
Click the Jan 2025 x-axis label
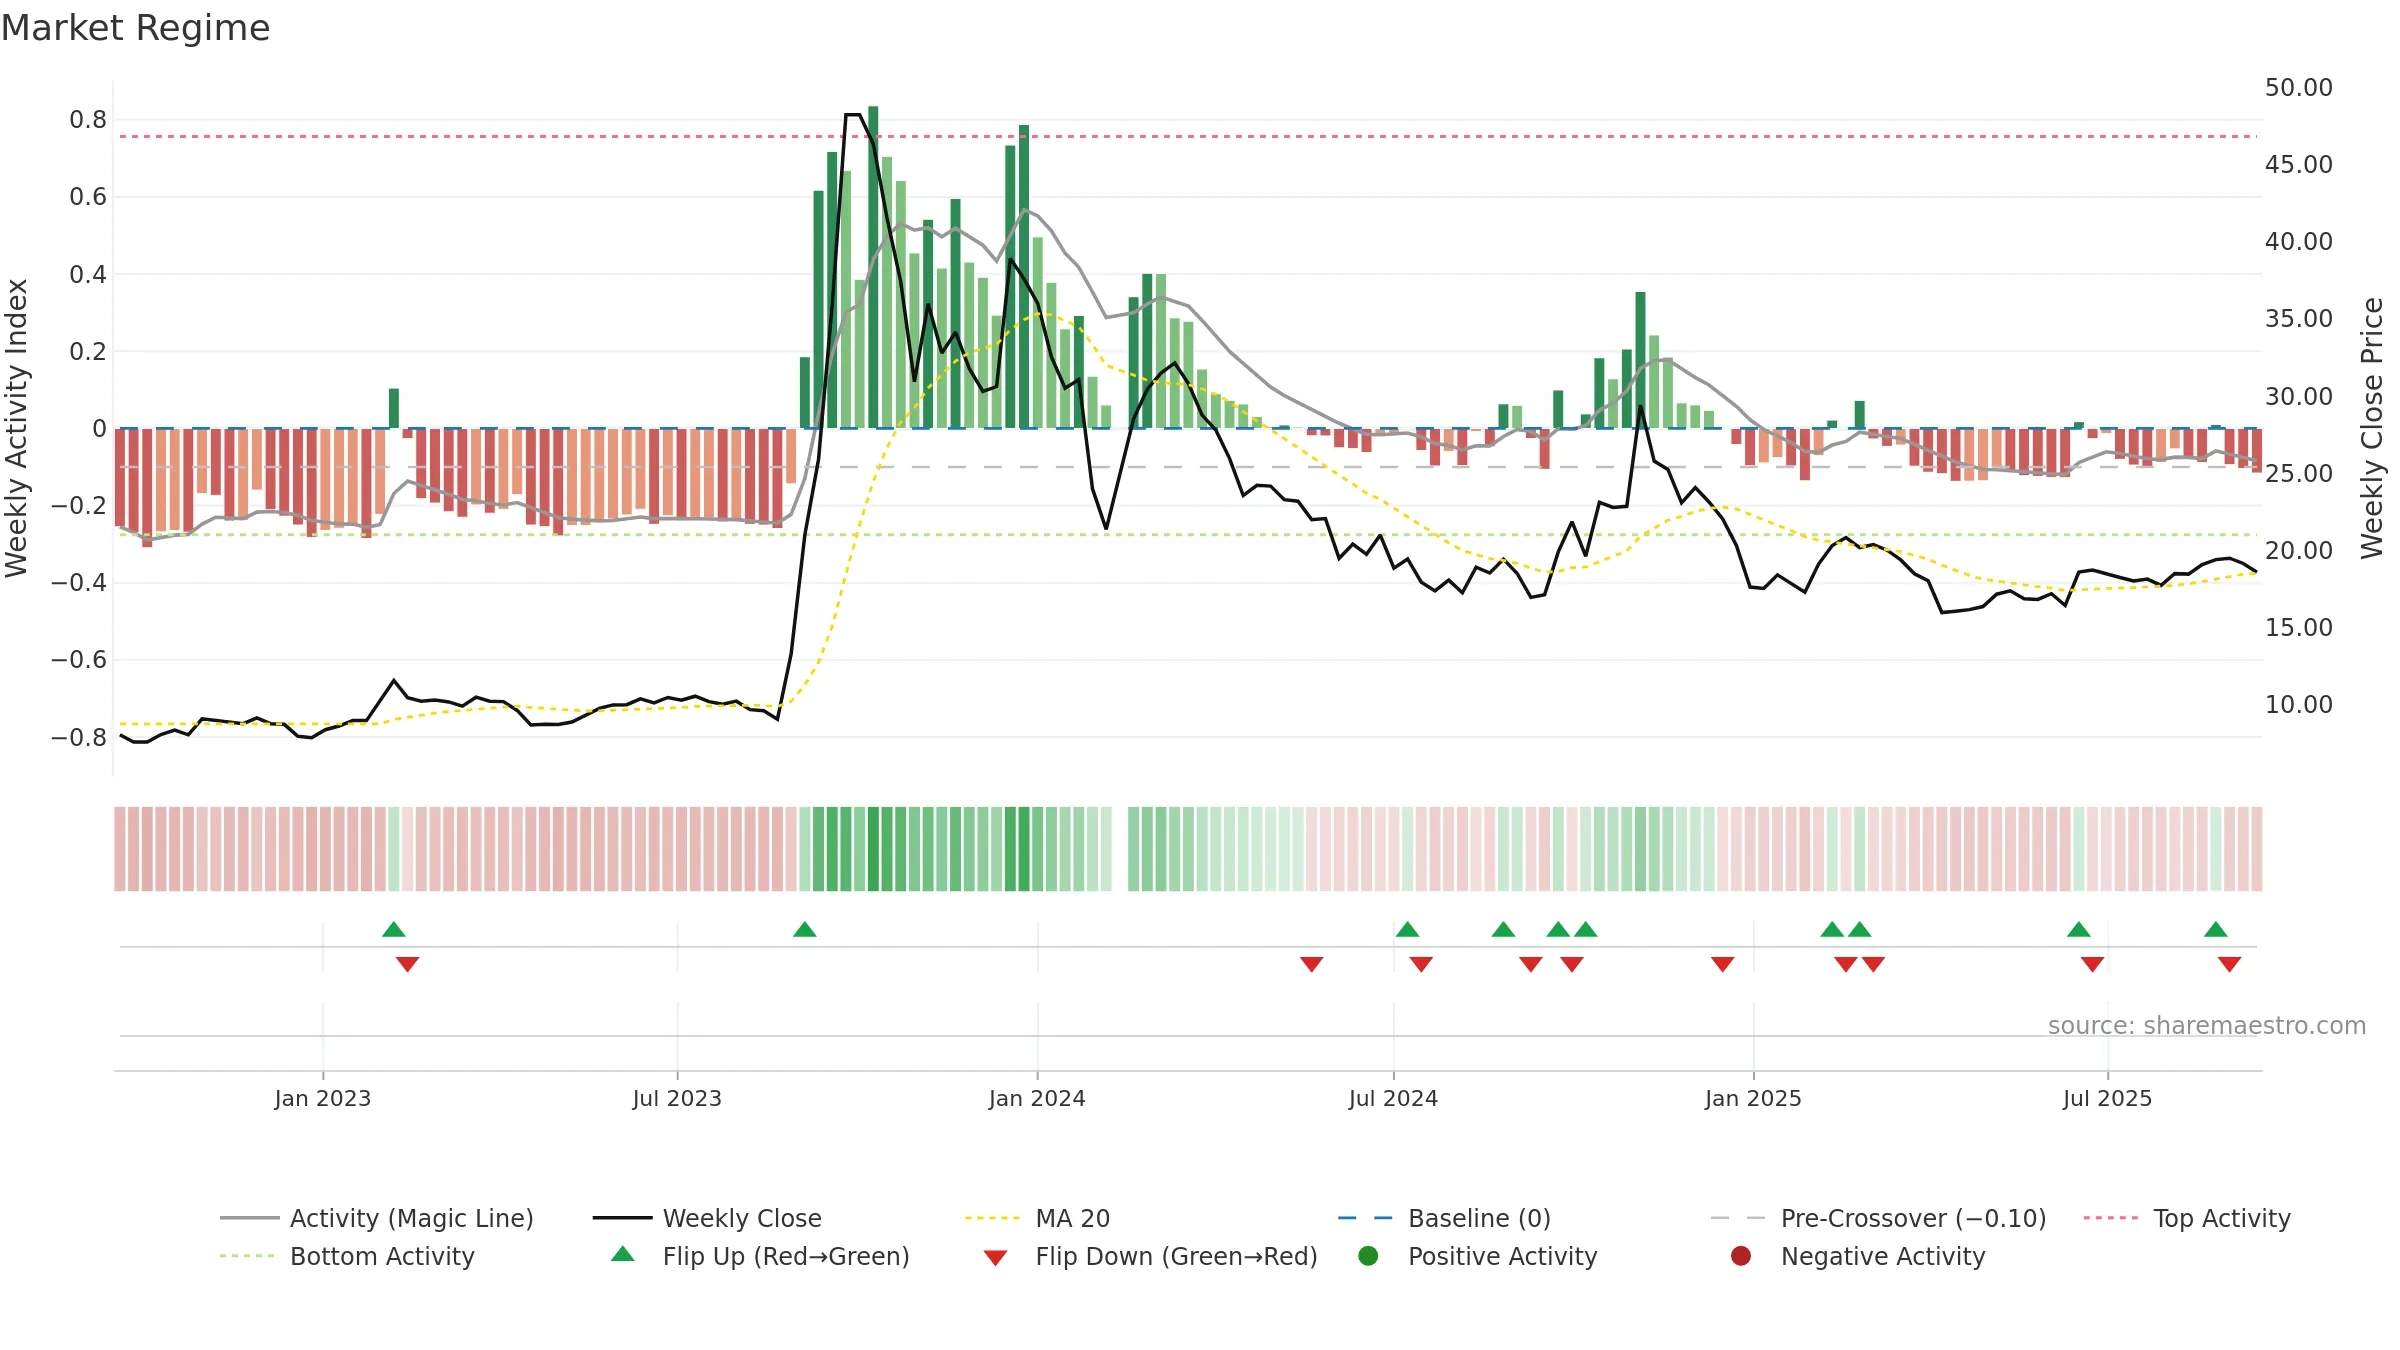1753,1098
